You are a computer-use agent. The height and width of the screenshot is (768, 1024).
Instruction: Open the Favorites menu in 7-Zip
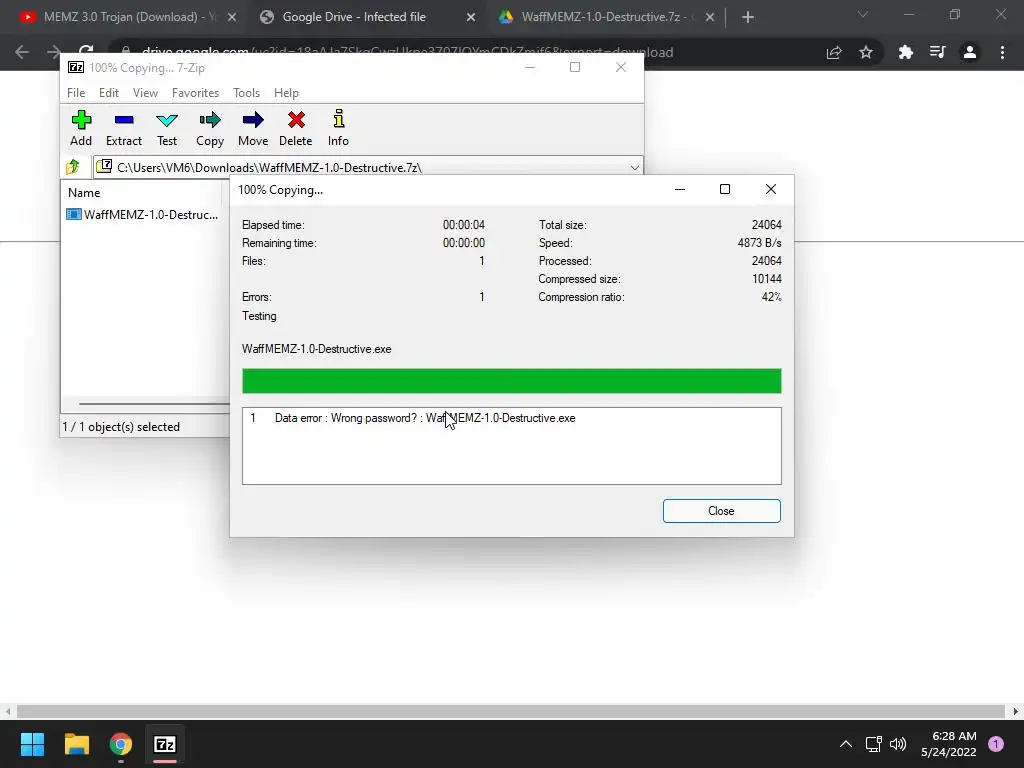[x=195, y=93]
